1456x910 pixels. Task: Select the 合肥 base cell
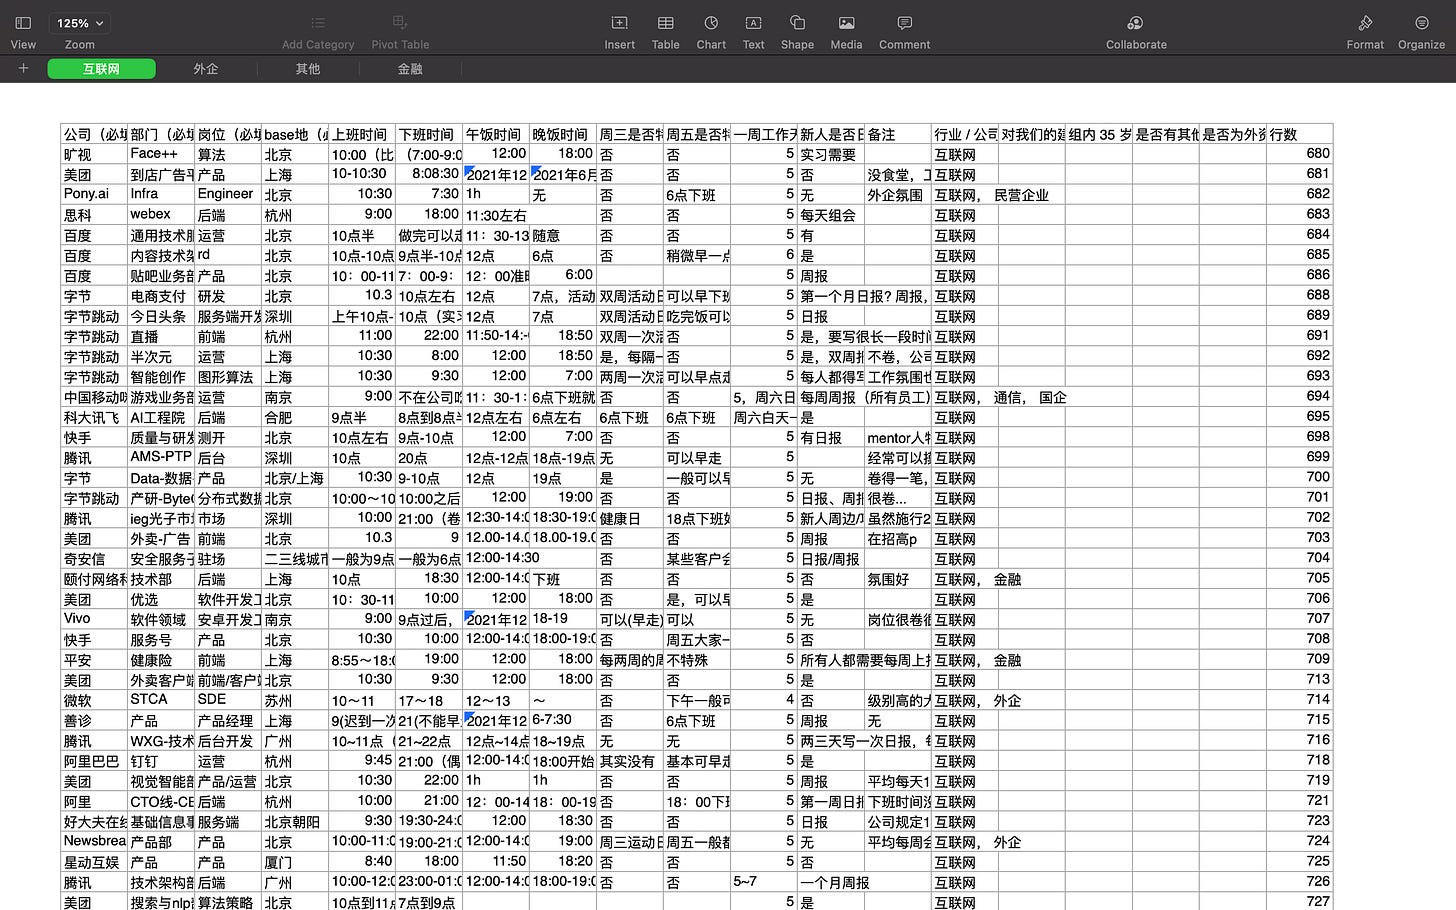(x=295, y=417)
